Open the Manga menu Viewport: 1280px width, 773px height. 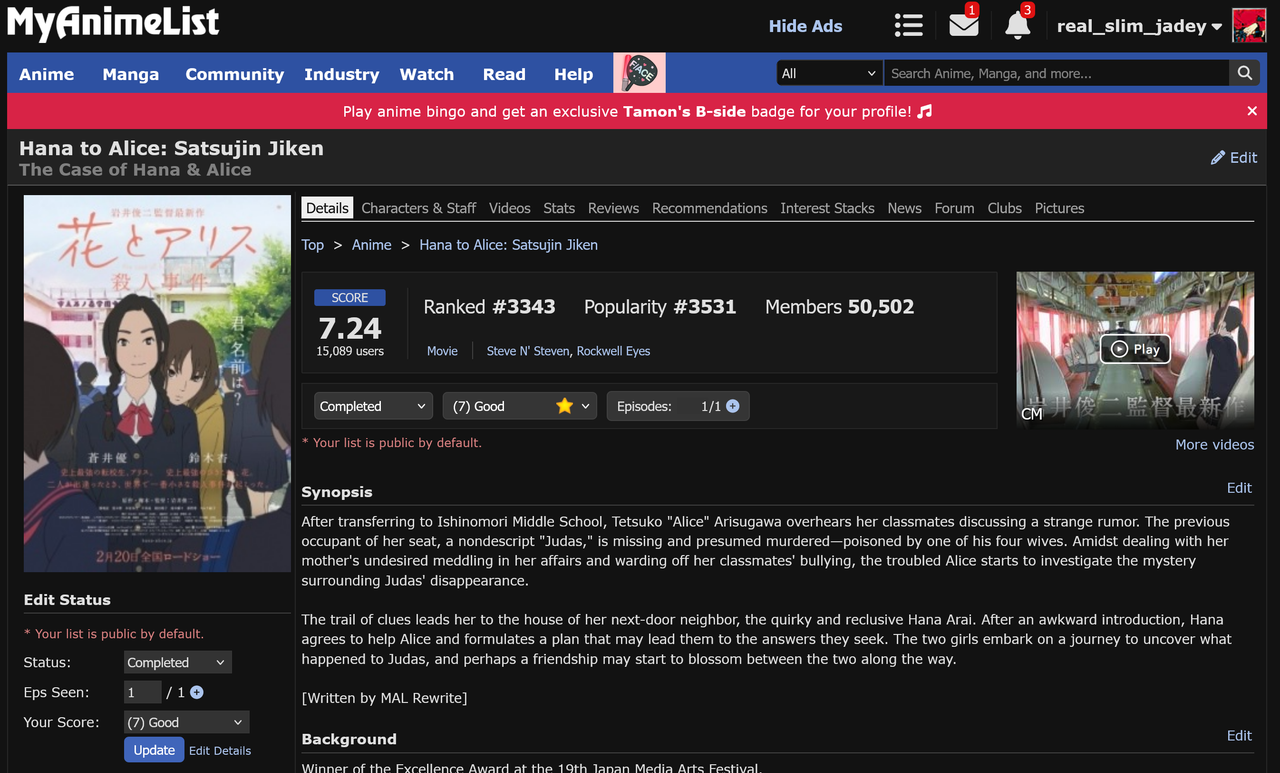point(131,74)
